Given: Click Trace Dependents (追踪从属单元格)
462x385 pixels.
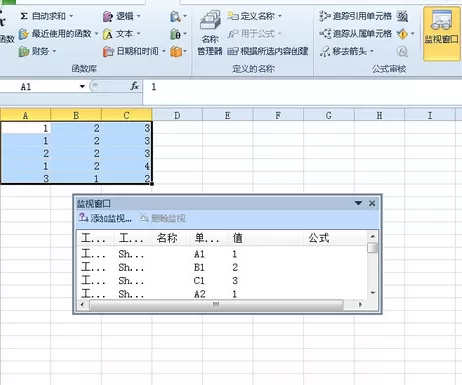Looking at the screenshot, I should [x=356, y=33].
